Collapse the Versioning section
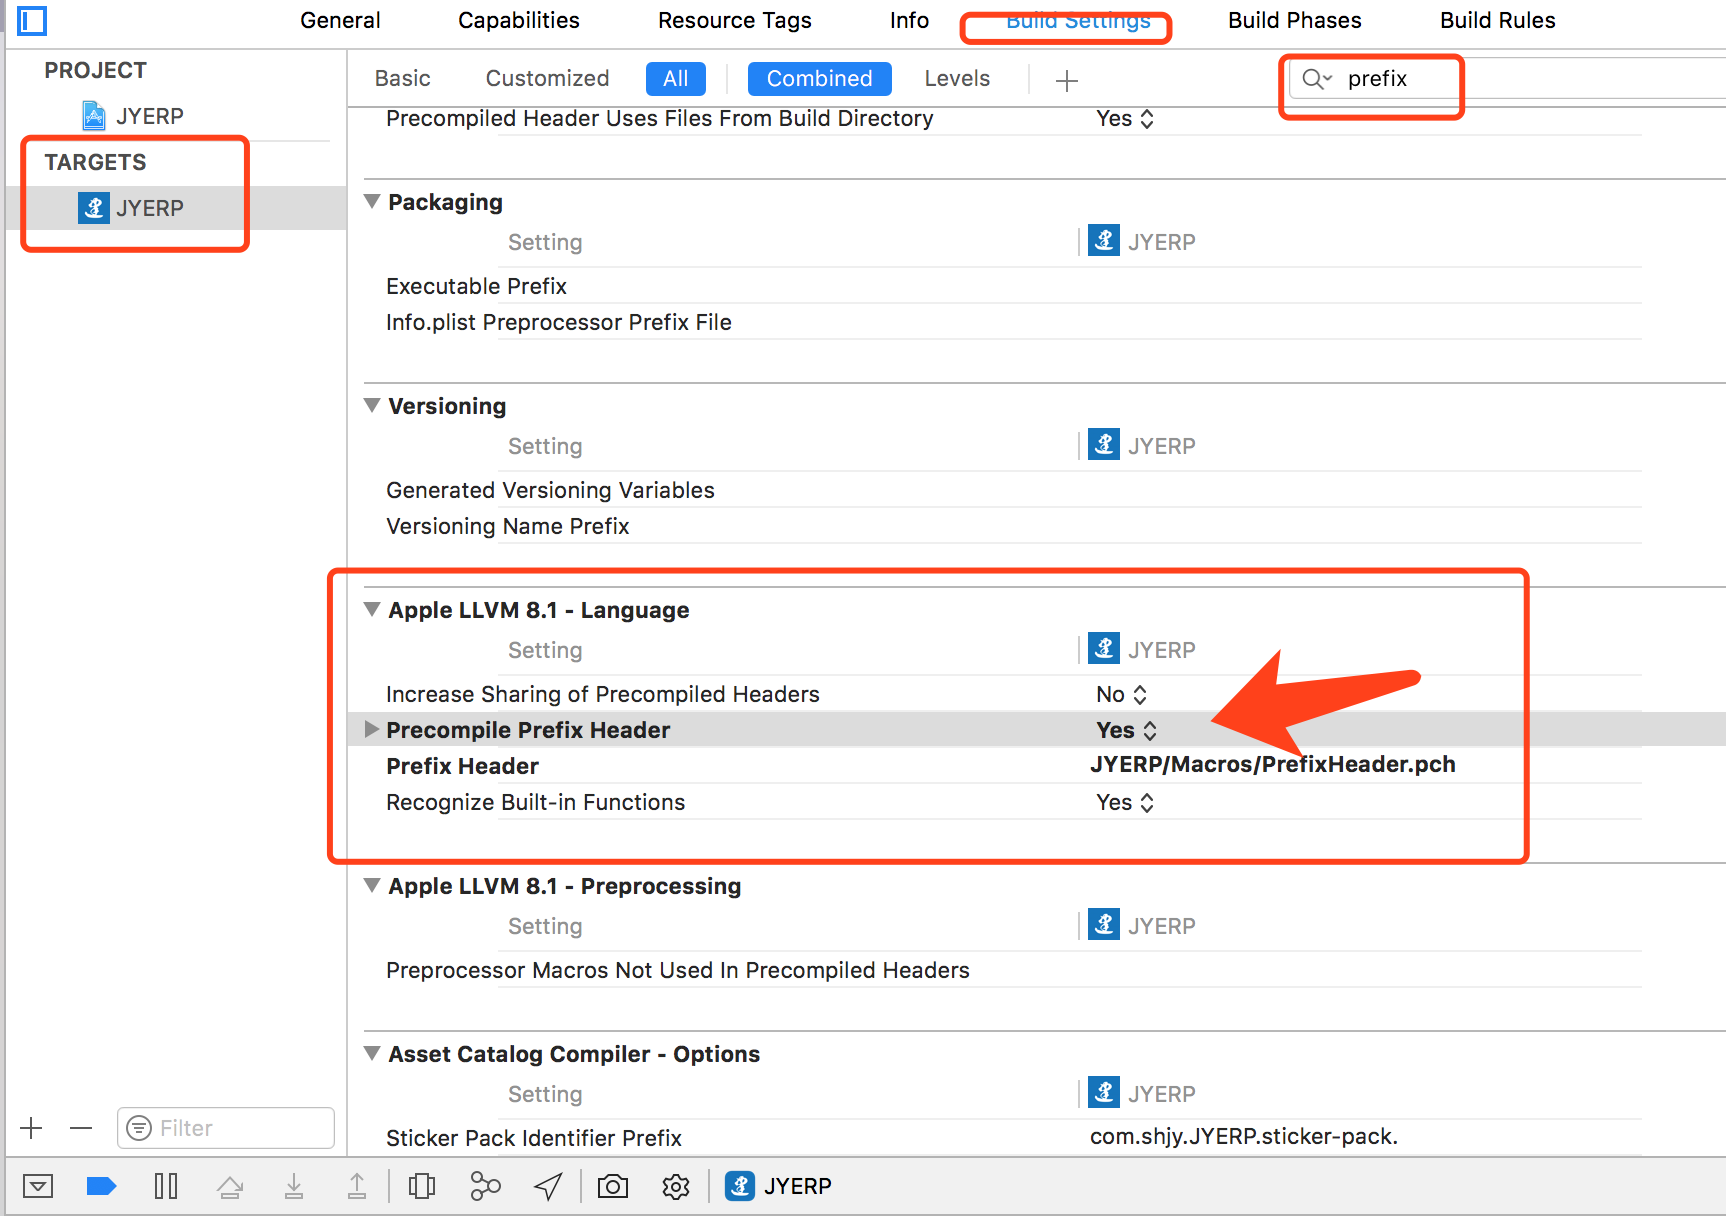 click(372, 406)
